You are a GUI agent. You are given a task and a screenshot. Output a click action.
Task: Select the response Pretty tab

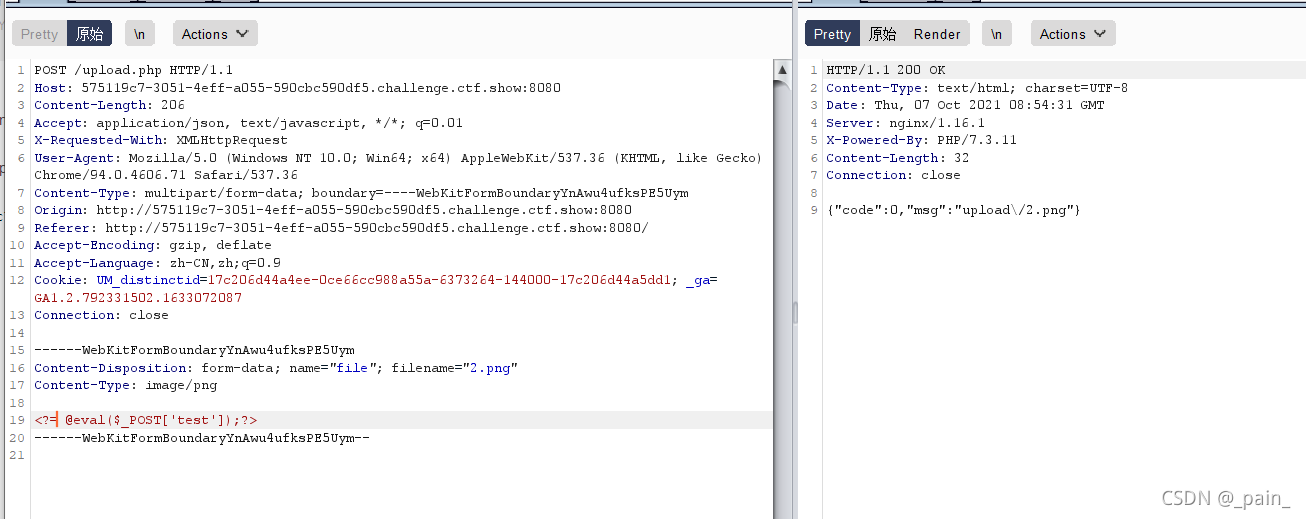tap(832, 34)
